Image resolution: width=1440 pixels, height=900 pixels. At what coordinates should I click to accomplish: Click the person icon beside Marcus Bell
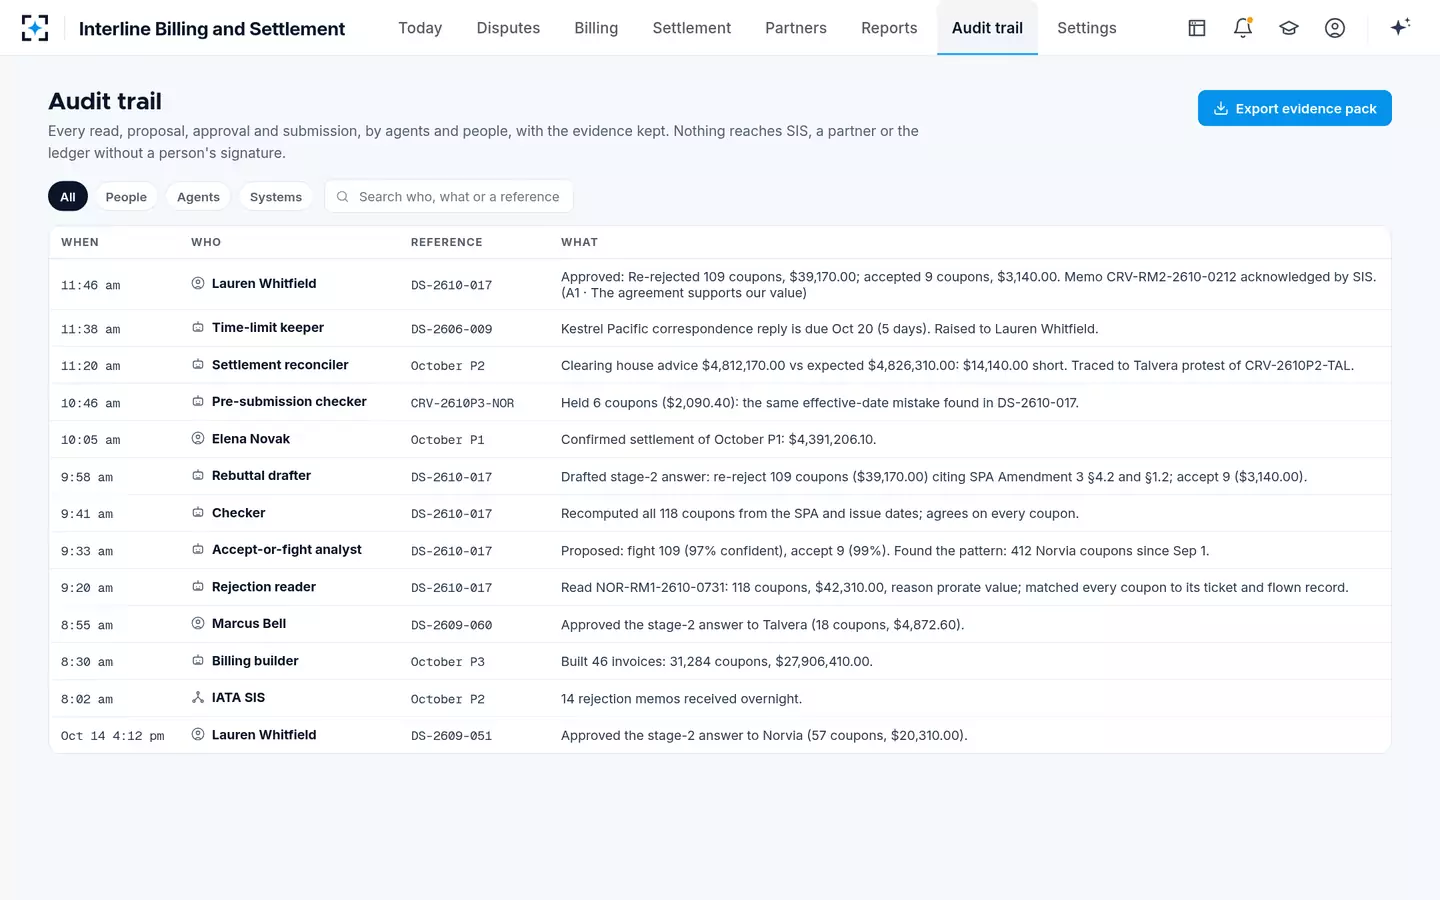click(x=198, y=624)
